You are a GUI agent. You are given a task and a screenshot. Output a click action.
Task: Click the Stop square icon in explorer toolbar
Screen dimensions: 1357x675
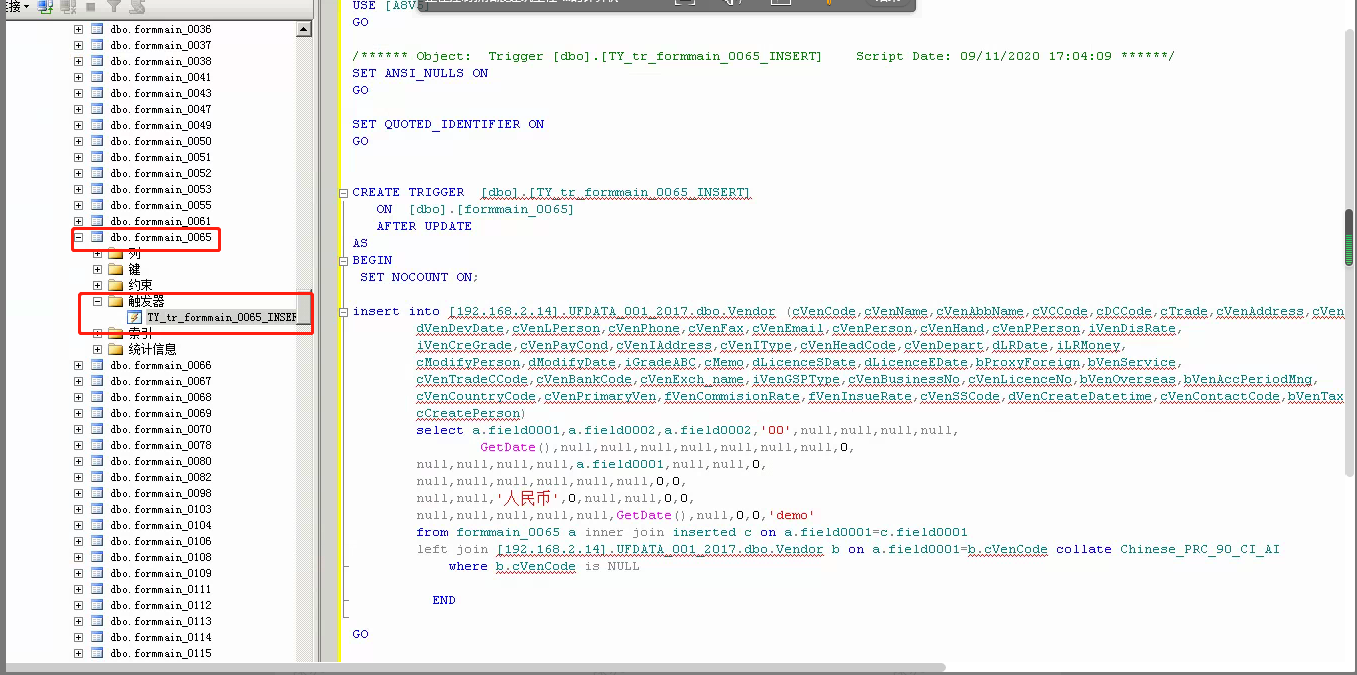91,6
